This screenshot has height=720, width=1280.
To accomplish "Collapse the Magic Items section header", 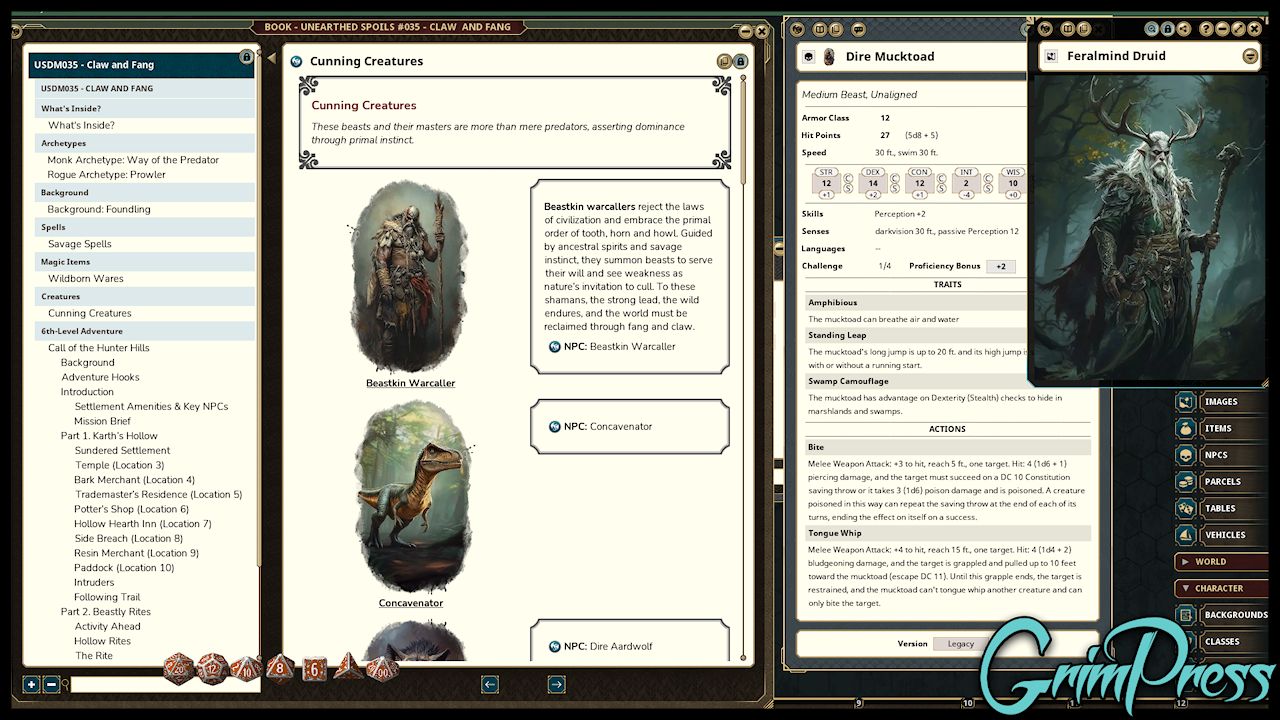I will click(145, 262).
